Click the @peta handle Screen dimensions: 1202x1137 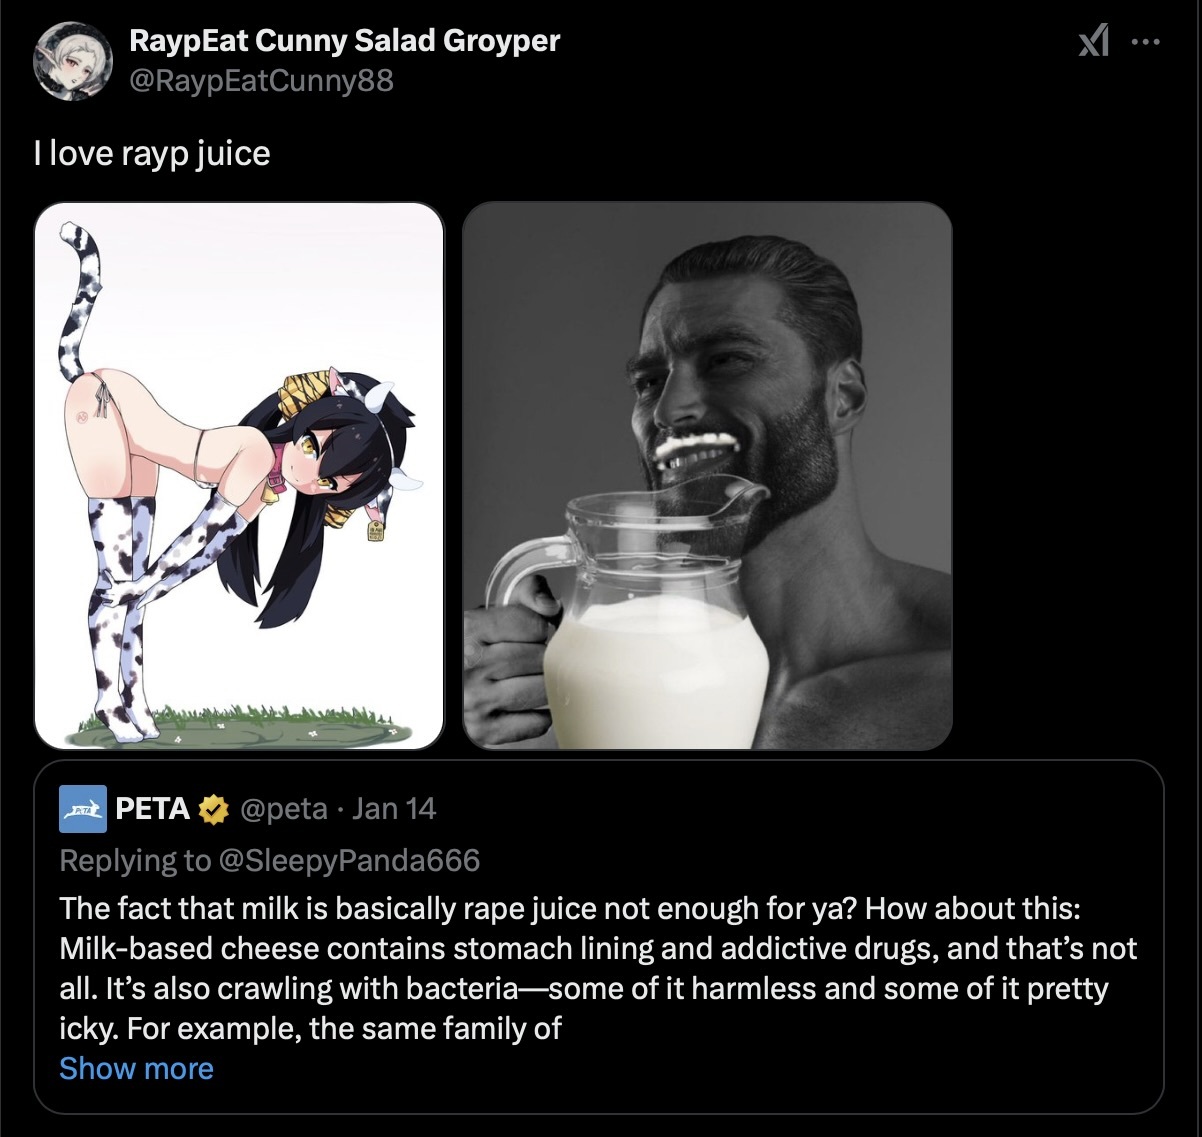point(284,809)
